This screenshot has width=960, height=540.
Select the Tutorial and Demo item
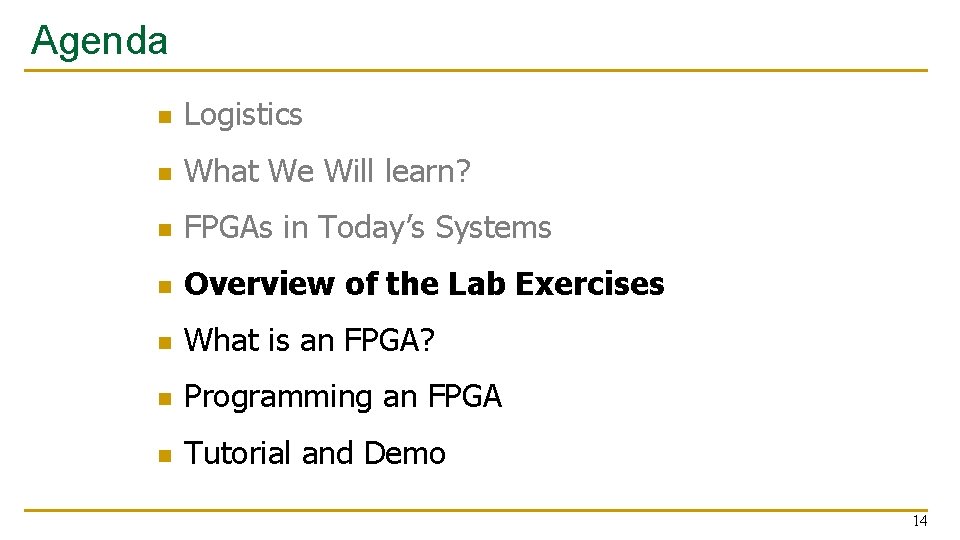[315, 453]
